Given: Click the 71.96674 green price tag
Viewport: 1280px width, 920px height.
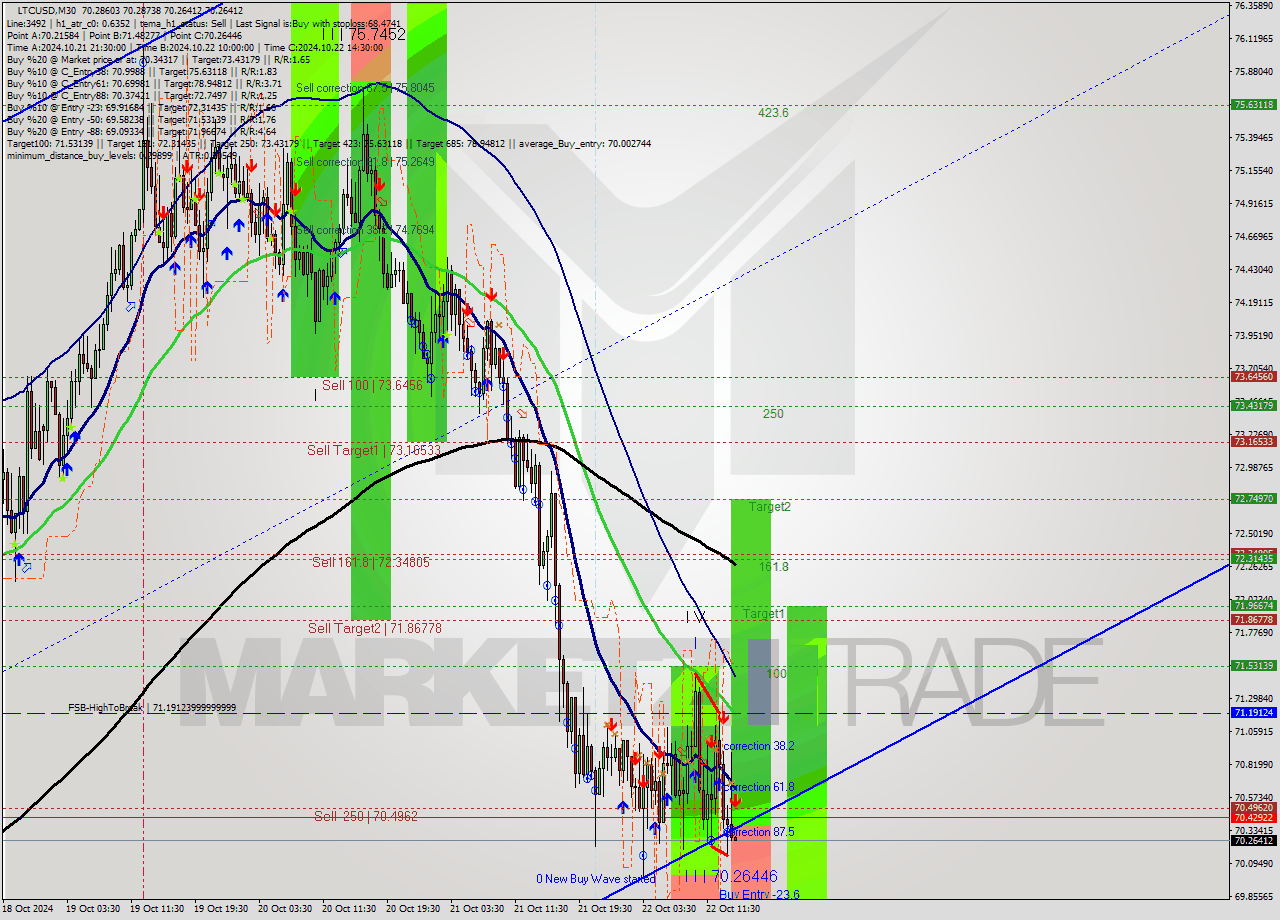Looking at the screenshot, I should point(1254,605).
